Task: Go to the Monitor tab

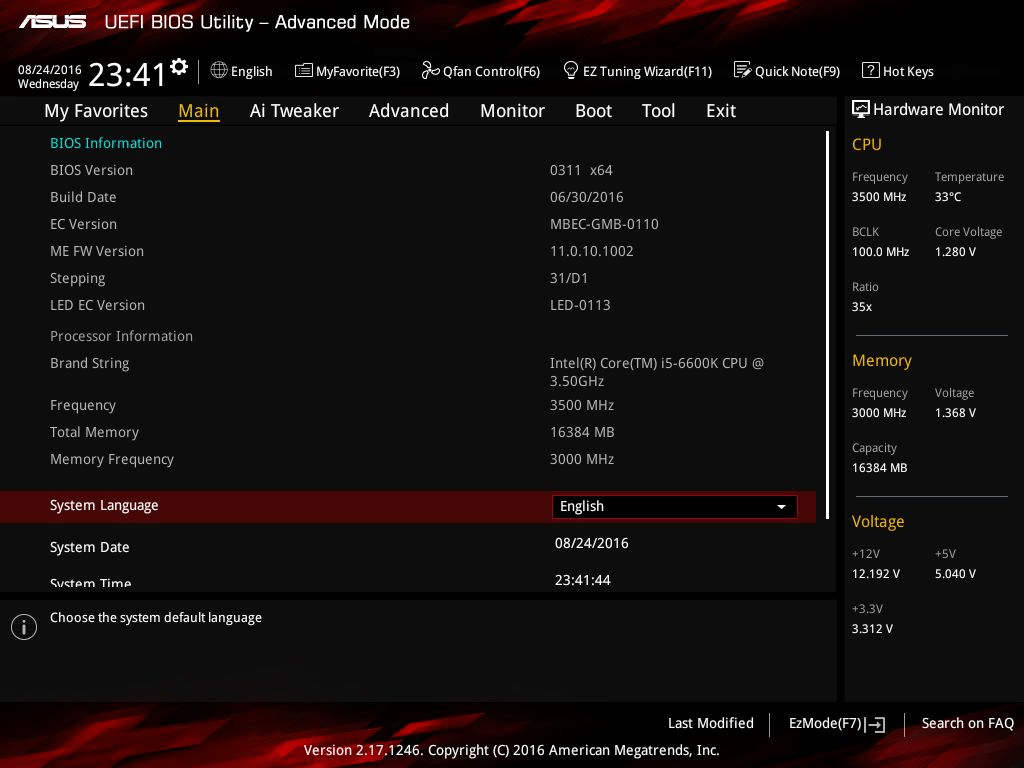Action: point(512,111)
